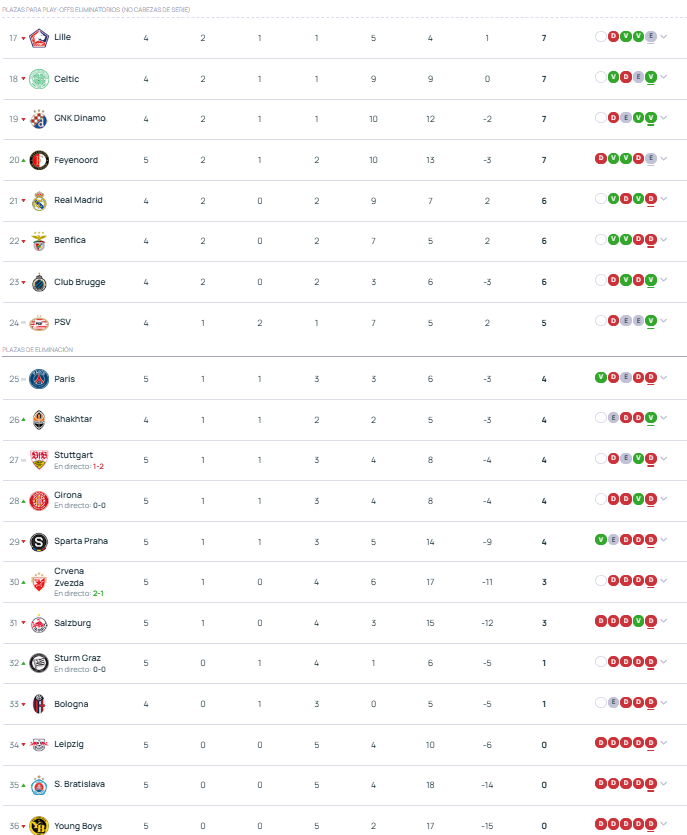Expand the PSV row chevron
687x835 pixels.
tap(664, 321)
